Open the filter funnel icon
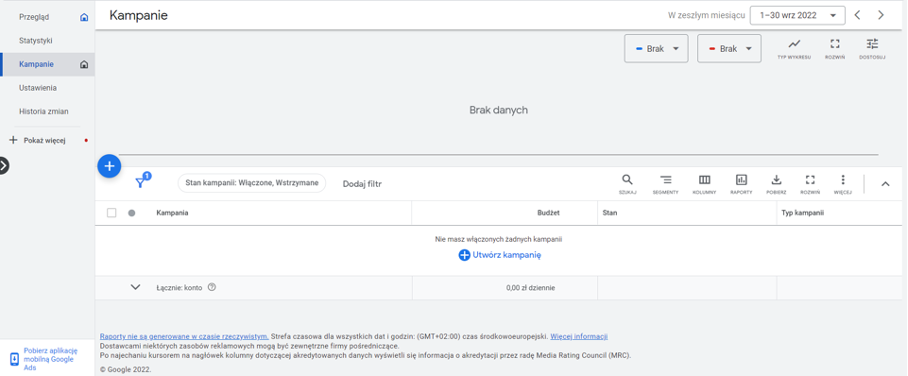Image resolution: width=908 pixels, height=376 pixels. tap(140, 183)
